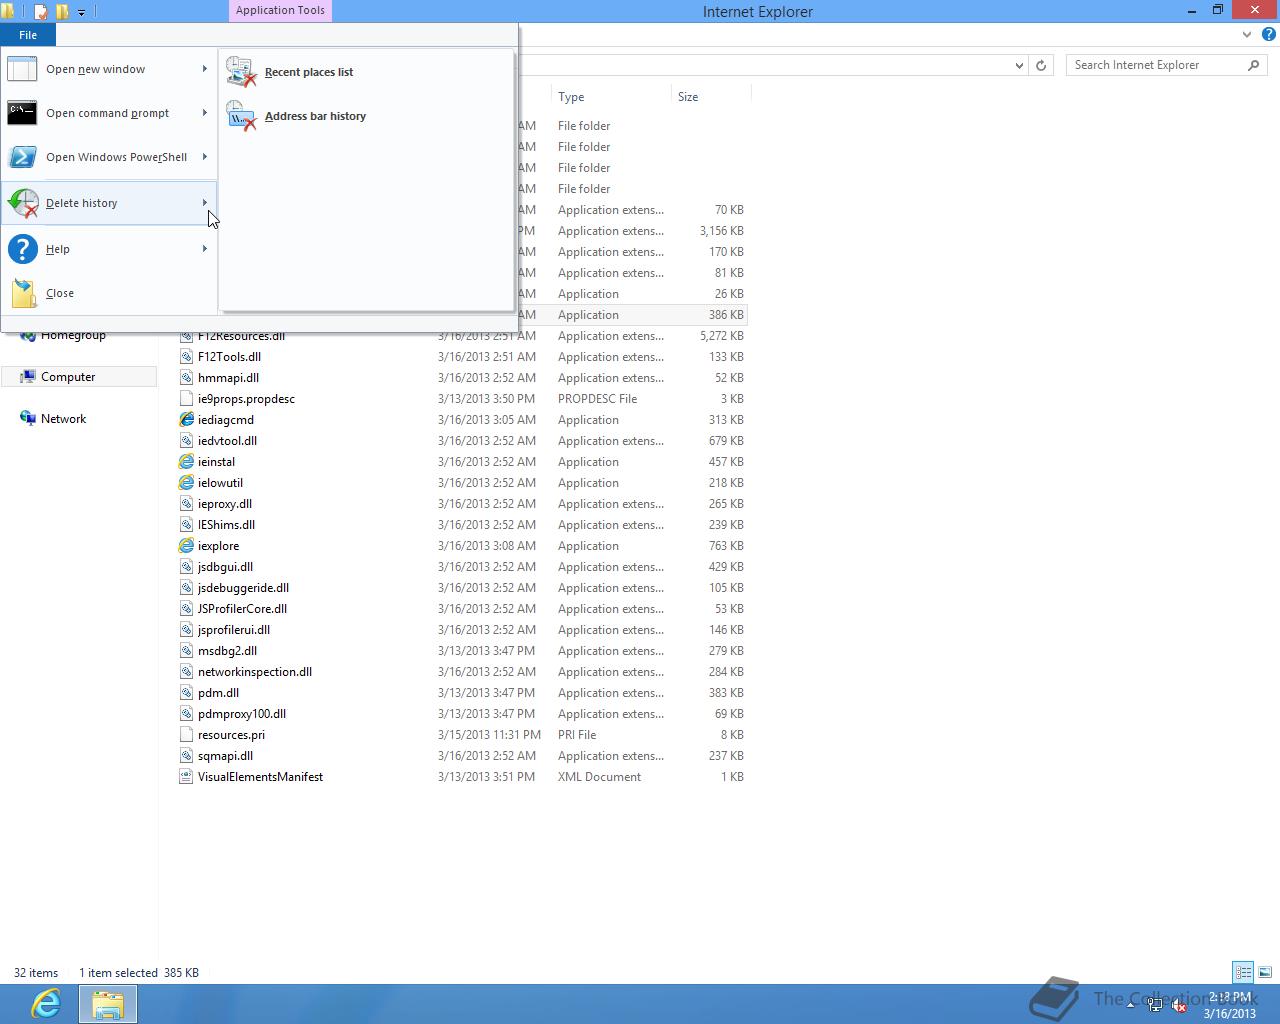Viewport: 1280px width, 1024px height.
Task: Select the file jsdbgui.dll
Action: (225, 567)
